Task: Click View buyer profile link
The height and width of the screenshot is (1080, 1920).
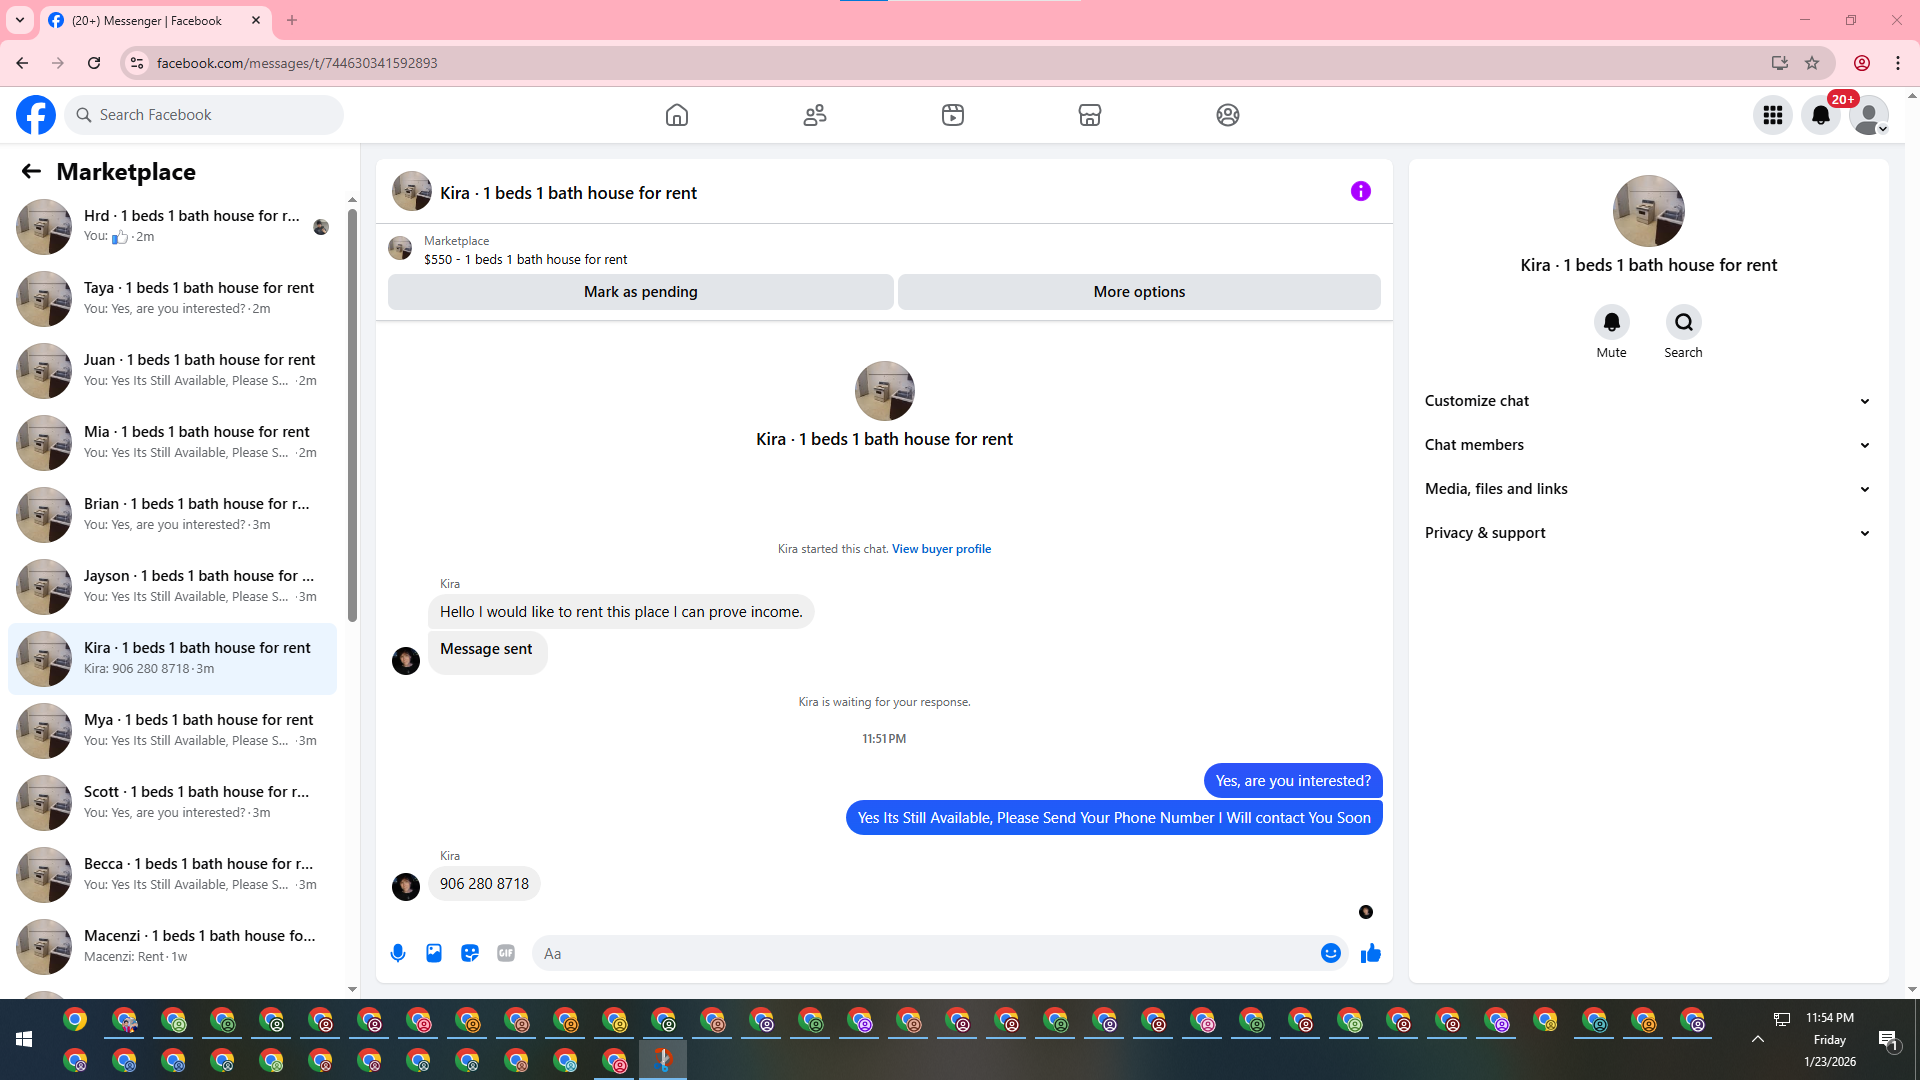Action: (x=941, y=549)
